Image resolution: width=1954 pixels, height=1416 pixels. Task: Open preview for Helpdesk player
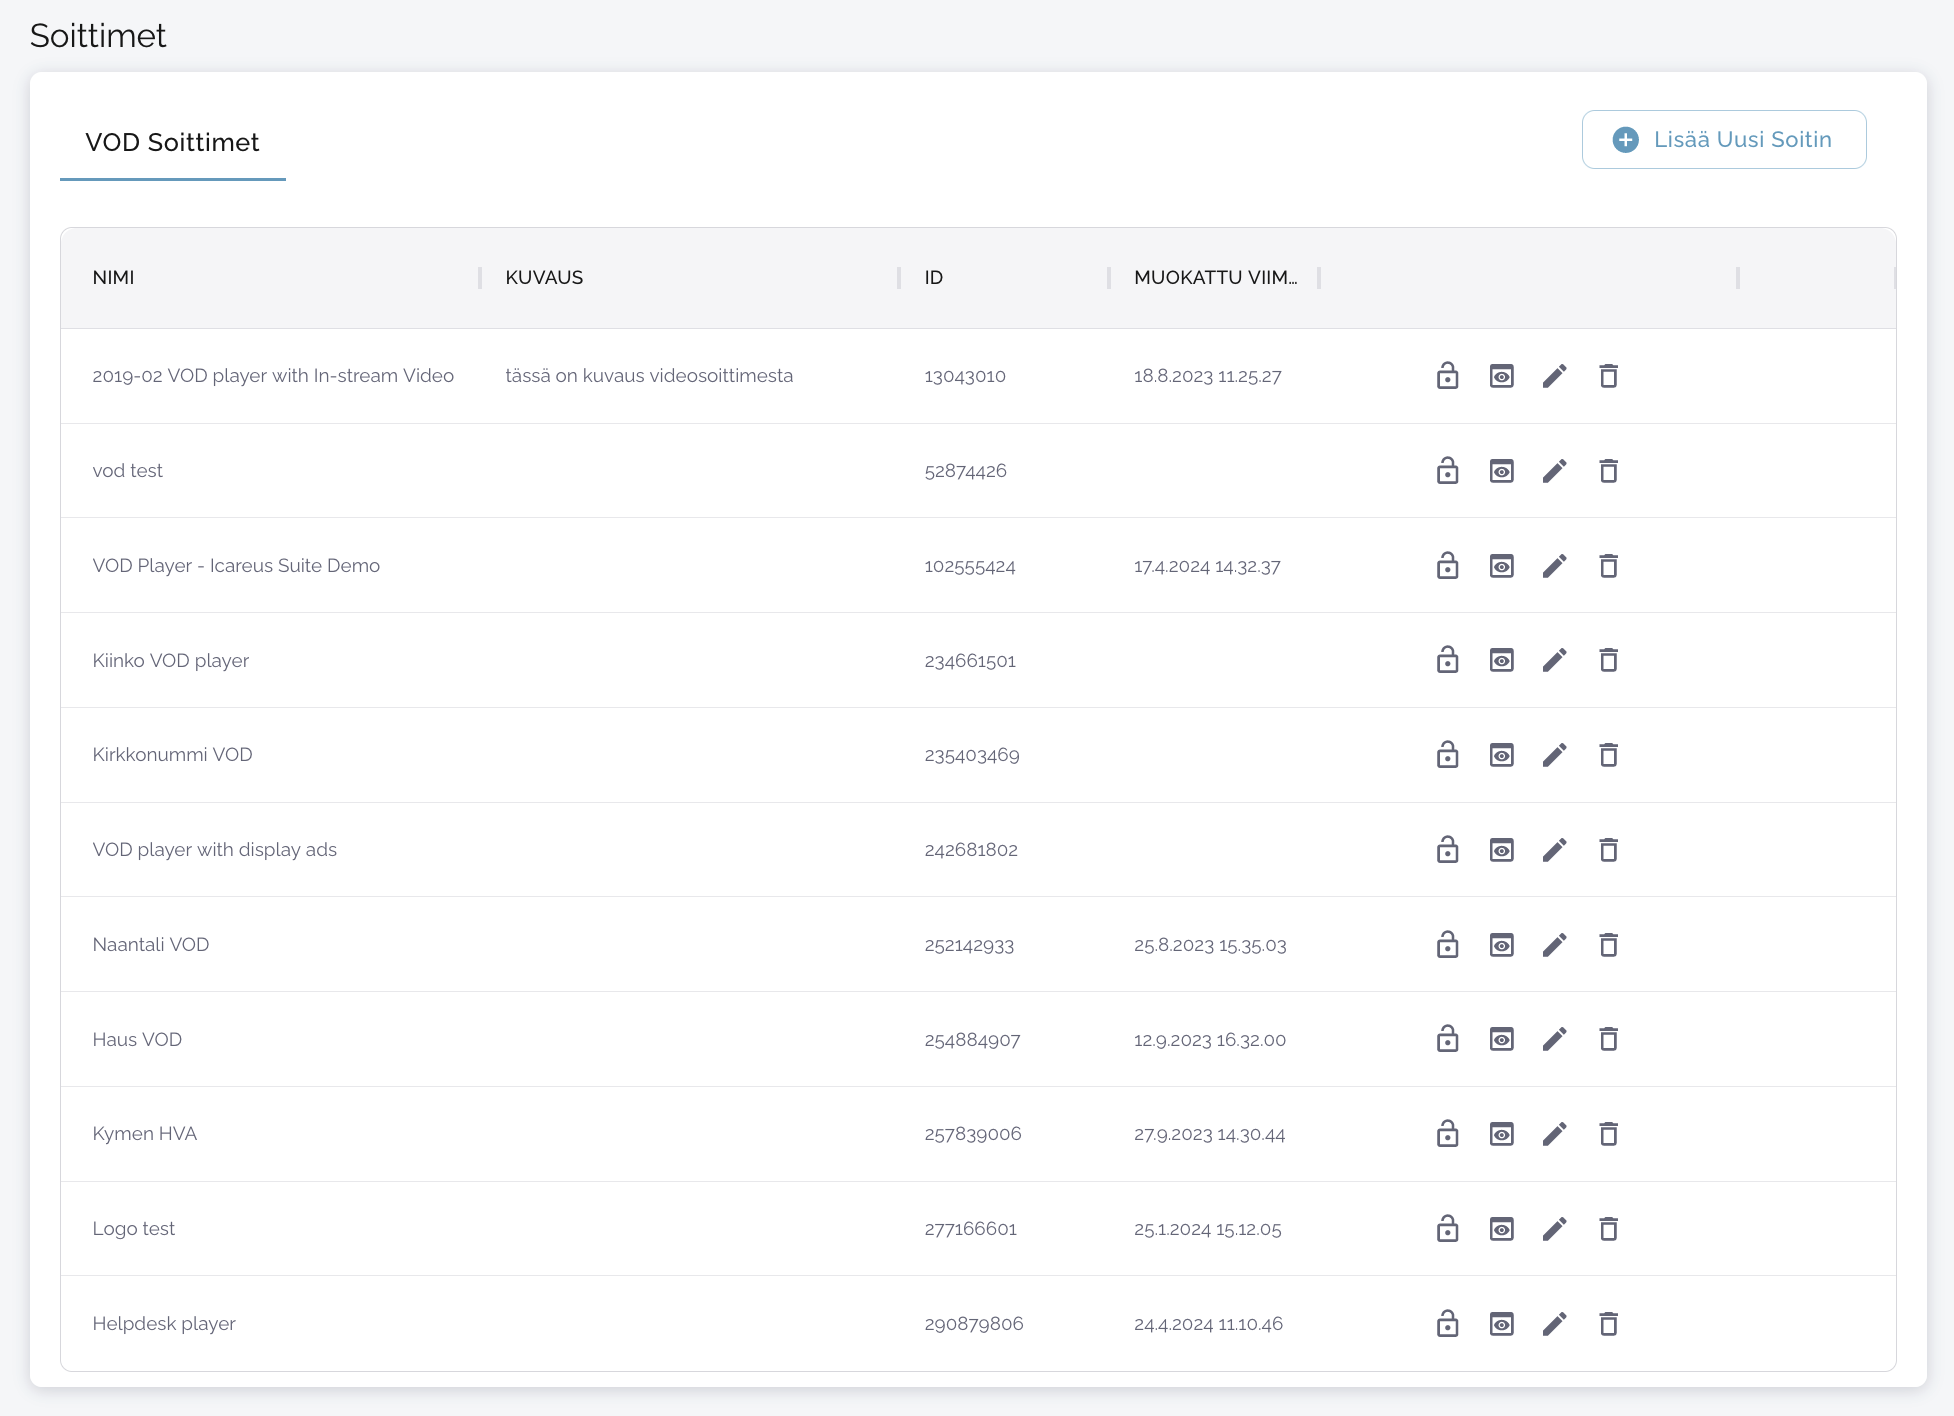(x=1501, y=1324)
